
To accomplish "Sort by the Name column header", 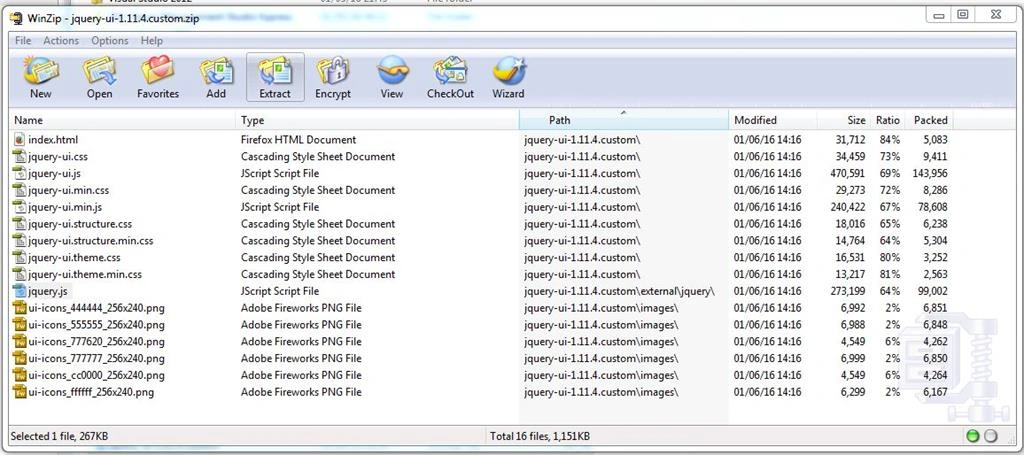I will tap(123, 120).
